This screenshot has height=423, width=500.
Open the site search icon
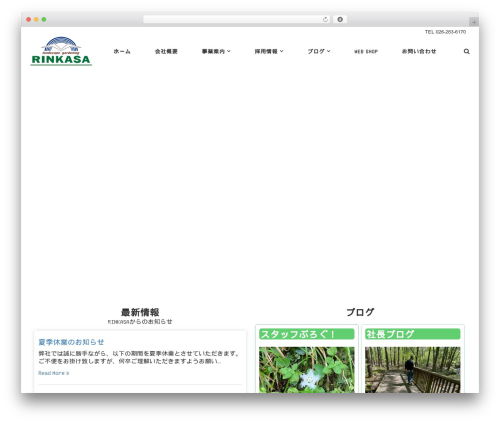coord(466,51)
